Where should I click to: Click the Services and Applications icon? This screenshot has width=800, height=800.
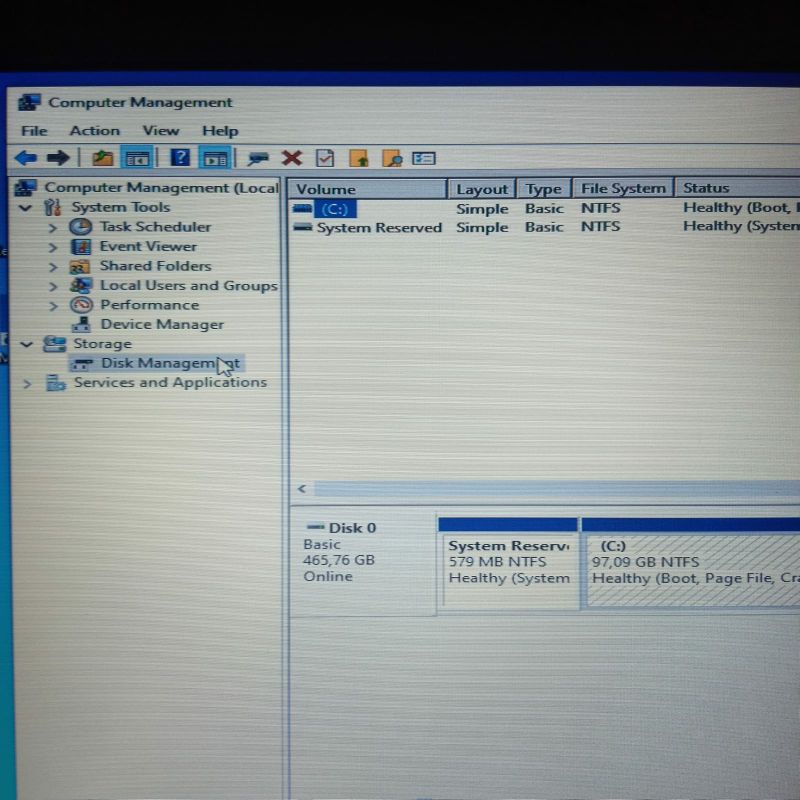56,382
